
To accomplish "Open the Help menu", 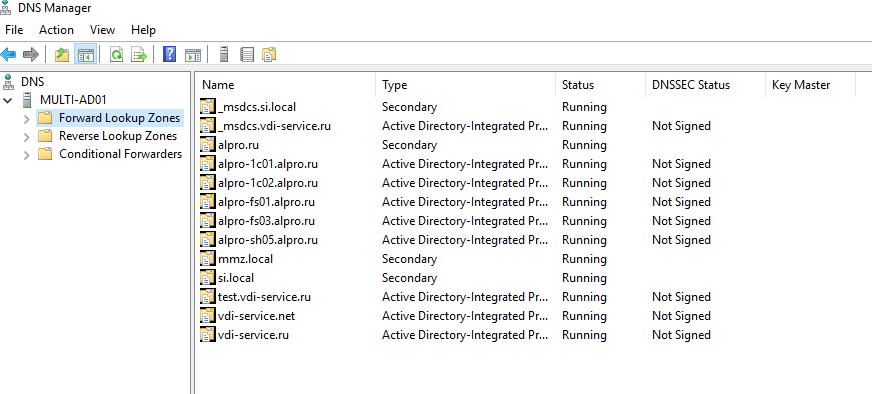I will (143, 30).
